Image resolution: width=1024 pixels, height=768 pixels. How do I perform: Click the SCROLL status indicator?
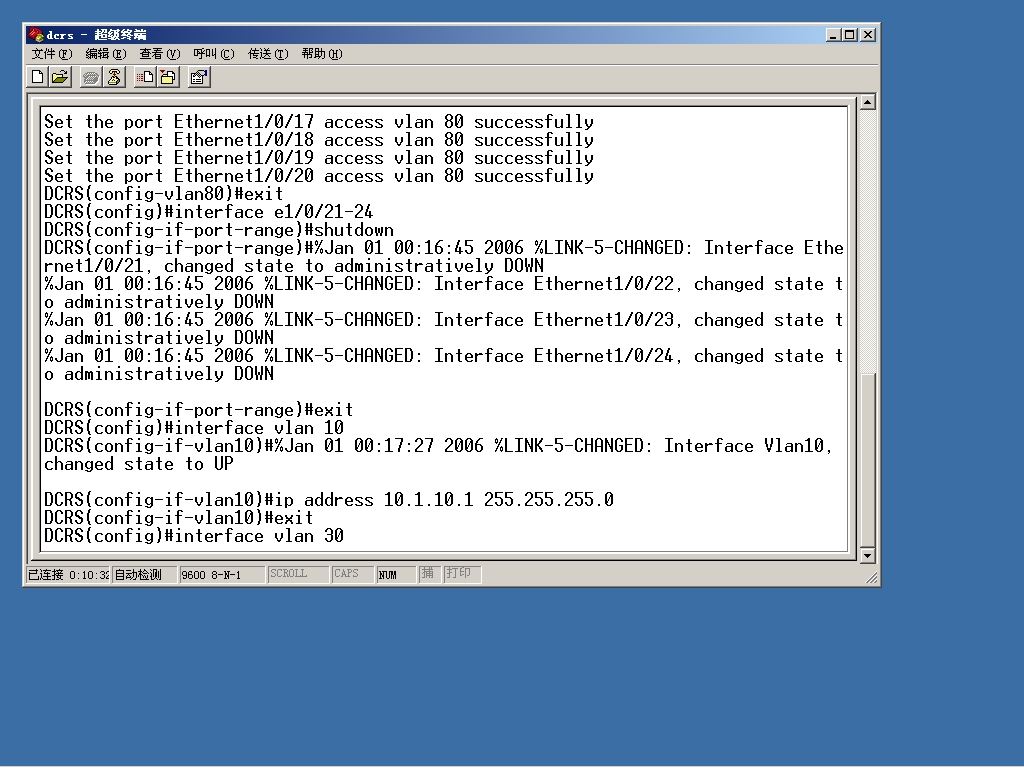coord(298,574)
